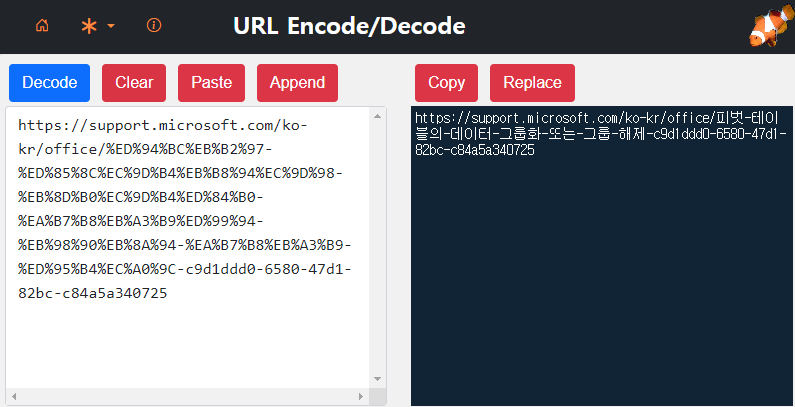The width and height of the screenshot is (795, 407).
Task: Click the horizontal scroll right arrow
Action: [361, 396]
